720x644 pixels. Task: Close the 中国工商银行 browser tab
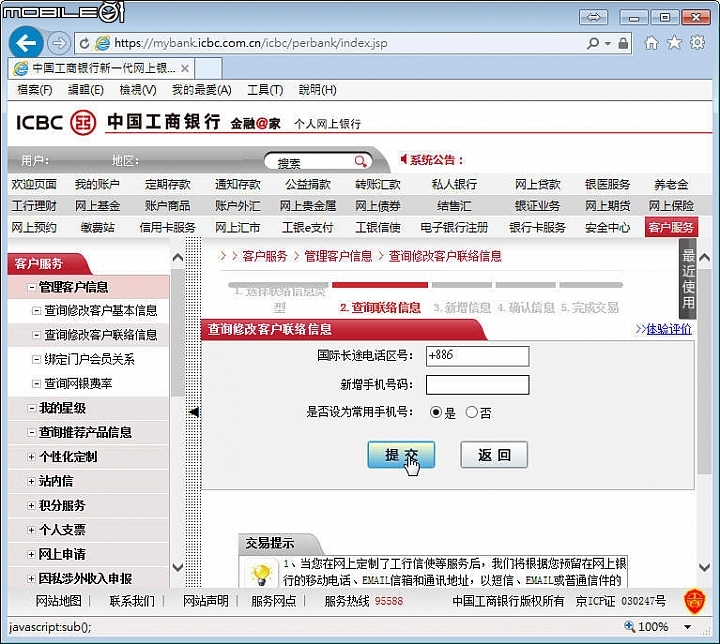point(185,68)
